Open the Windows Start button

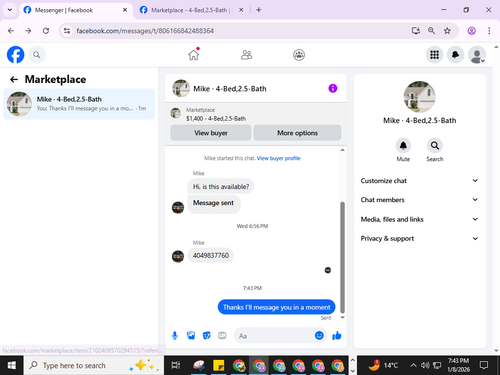click(12, 365)
